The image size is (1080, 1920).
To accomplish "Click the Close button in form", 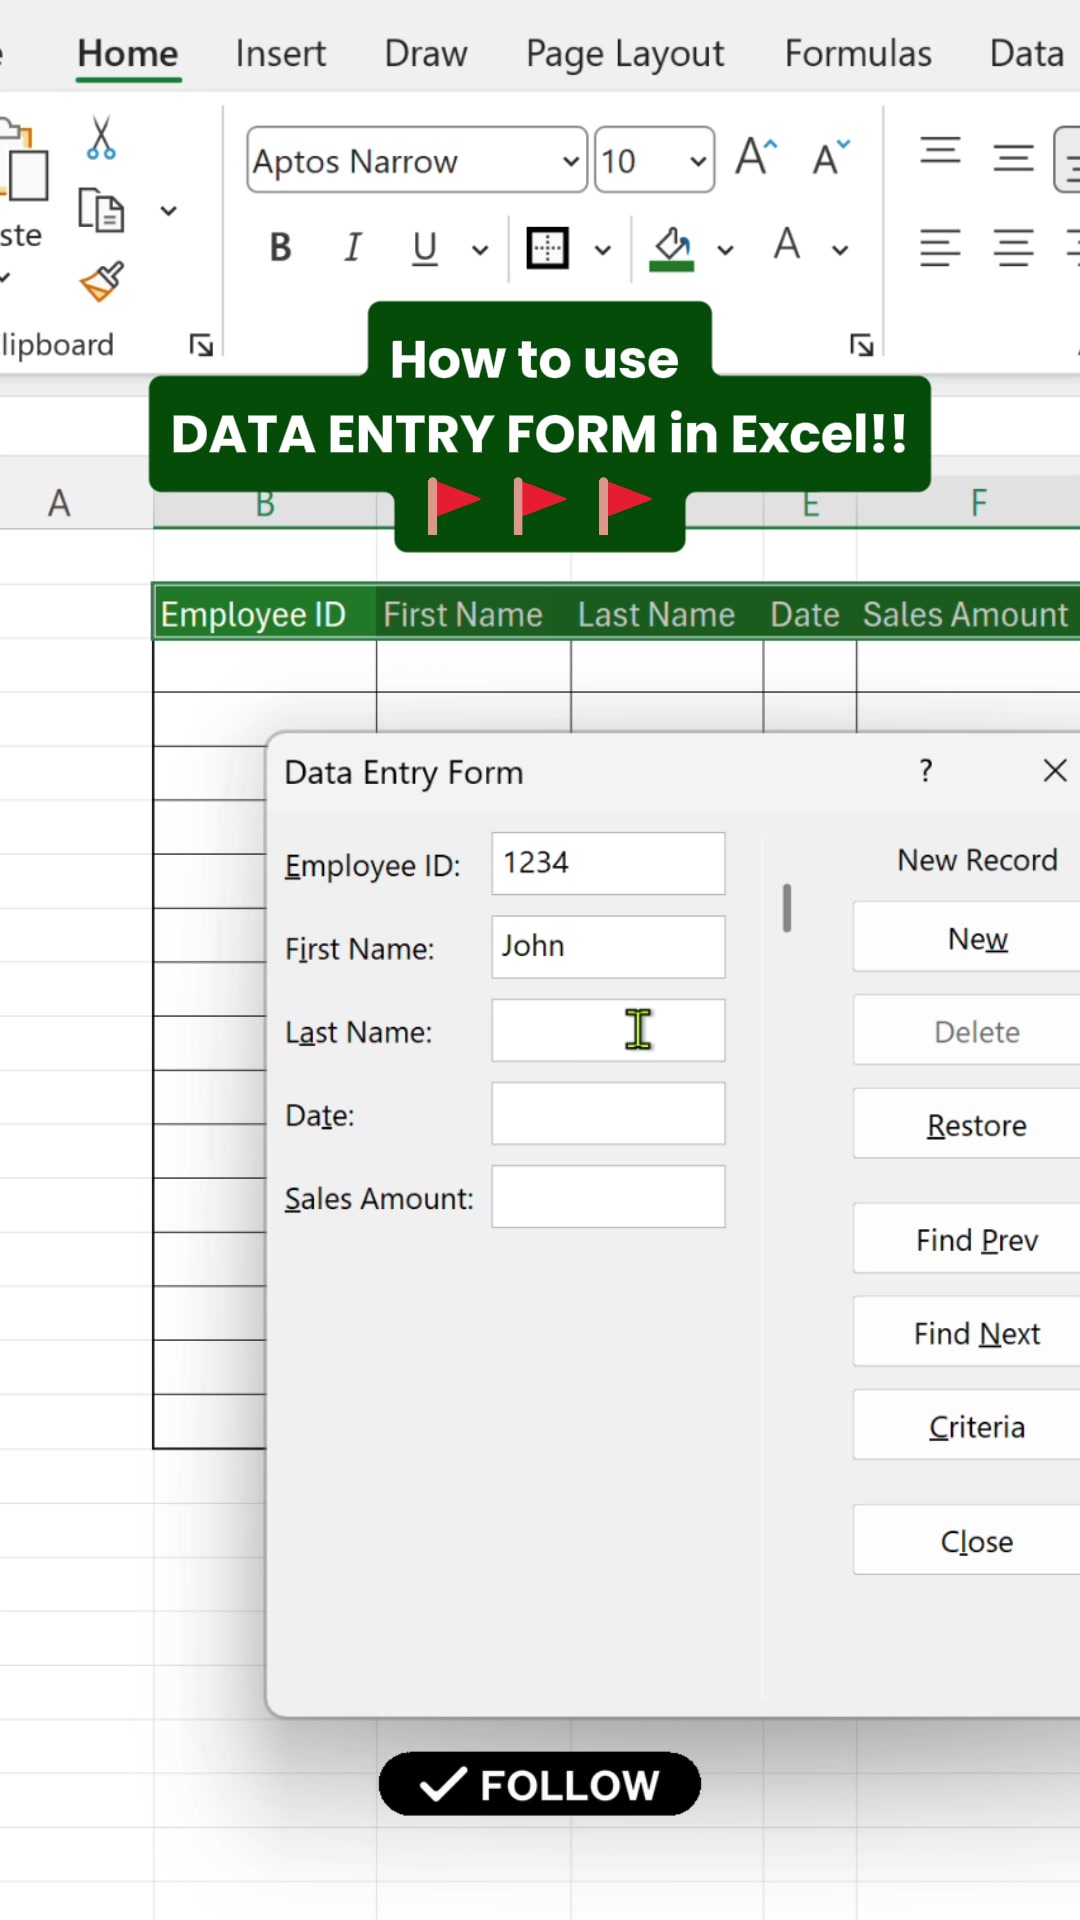I will (x=967, y=1540).
